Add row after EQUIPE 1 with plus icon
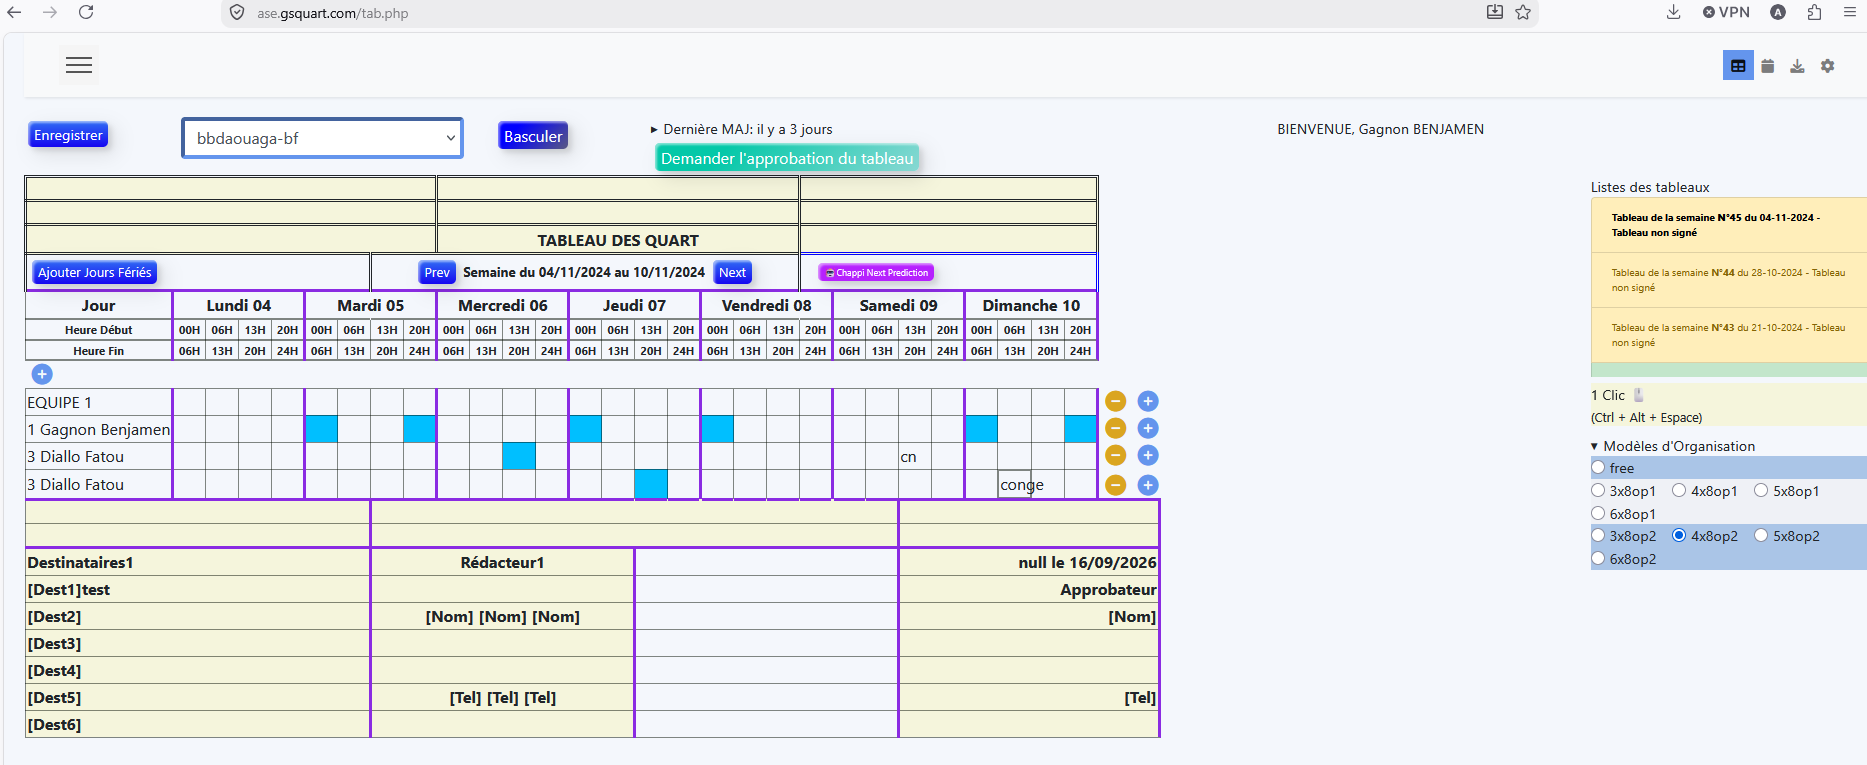 tap(1148, 401)
